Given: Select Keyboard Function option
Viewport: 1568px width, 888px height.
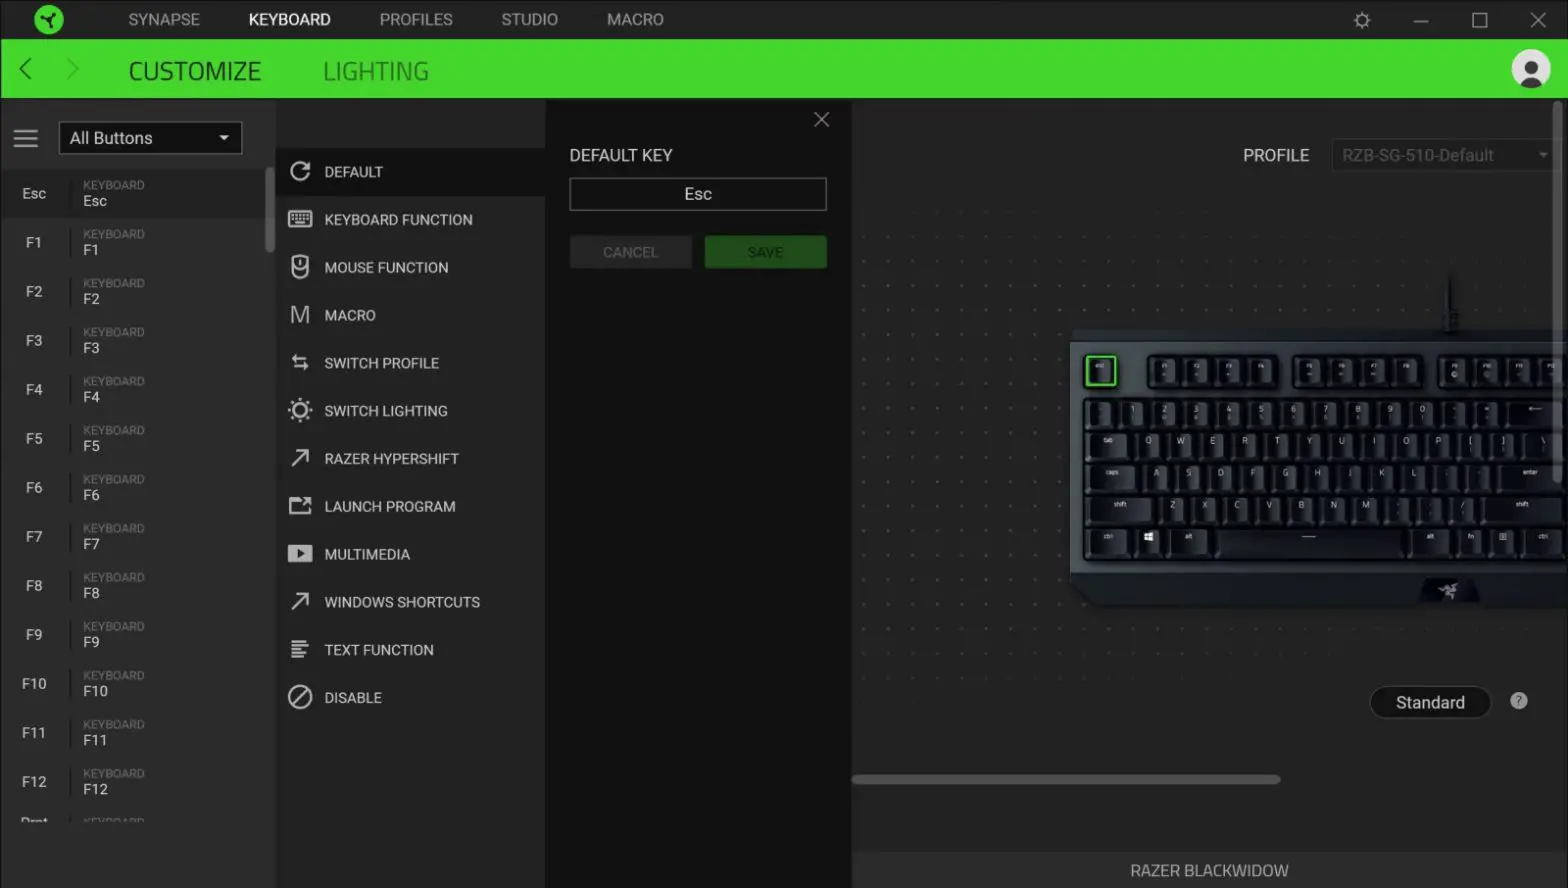Looking at the screenshot, I should coord(410,219).
